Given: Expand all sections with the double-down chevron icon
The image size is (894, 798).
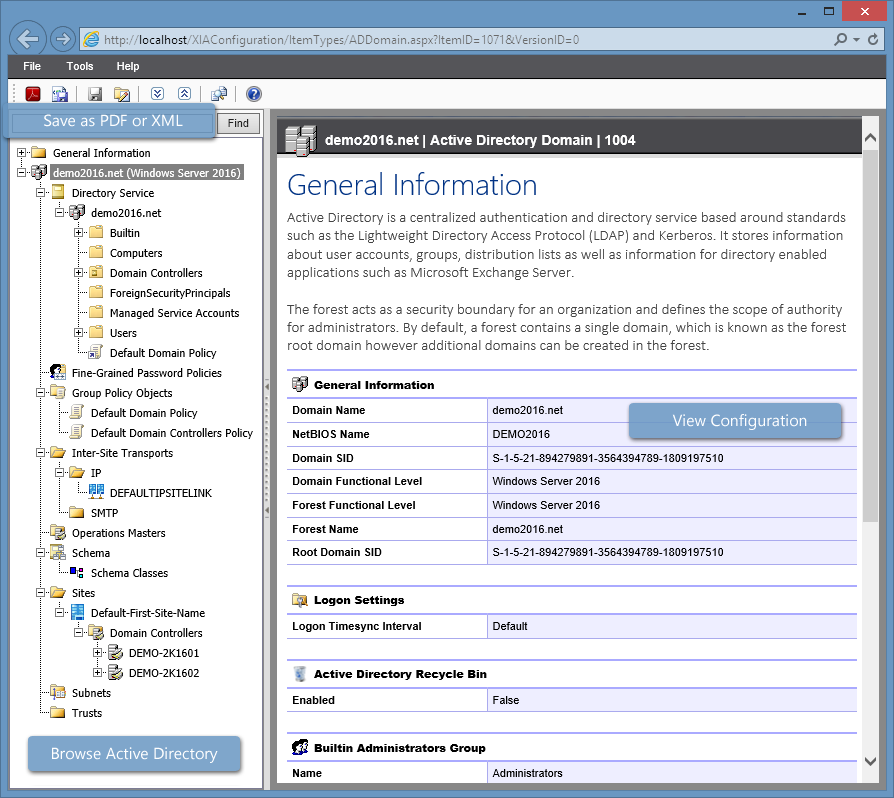Looking at the screenshot, I should click(157, 94).
